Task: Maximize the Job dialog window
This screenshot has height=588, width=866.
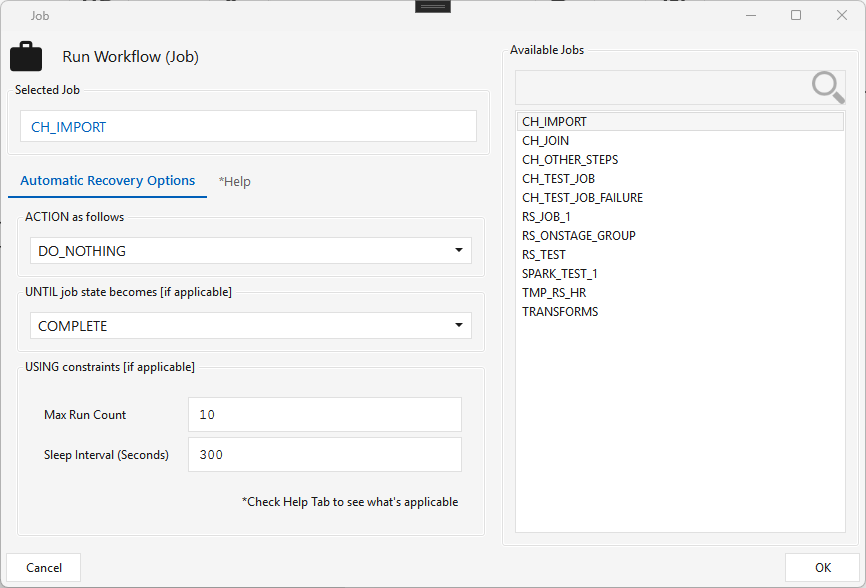Action: (x=796, y=15)
